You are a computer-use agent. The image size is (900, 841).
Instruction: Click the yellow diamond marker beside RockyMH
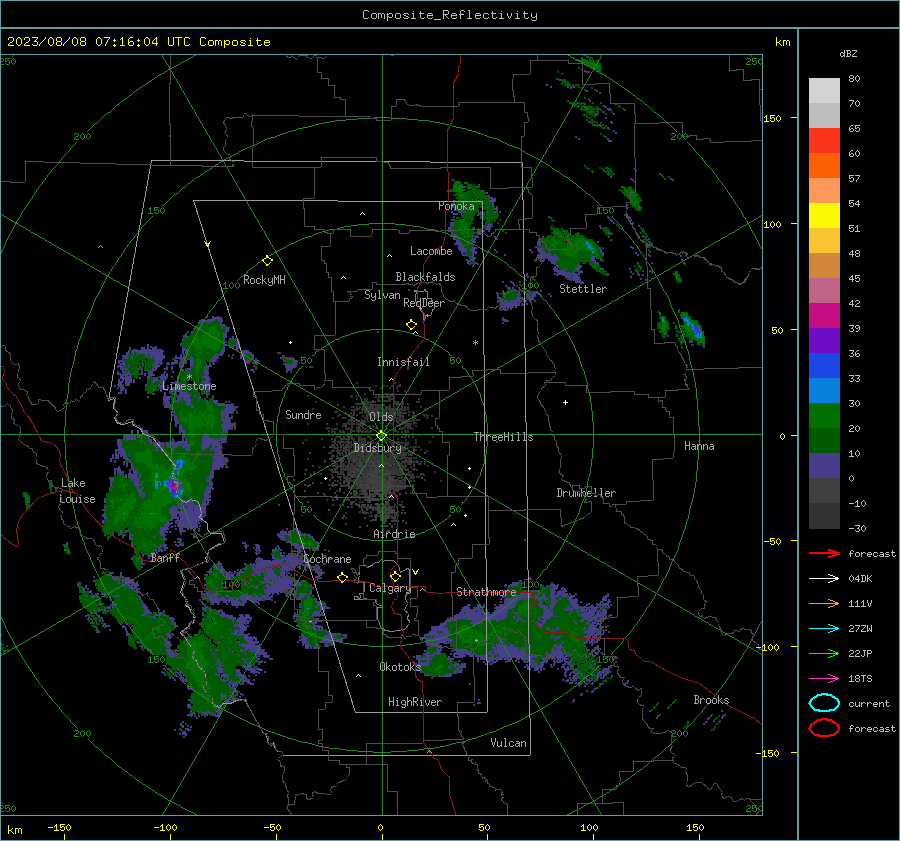tap(267, 261)
